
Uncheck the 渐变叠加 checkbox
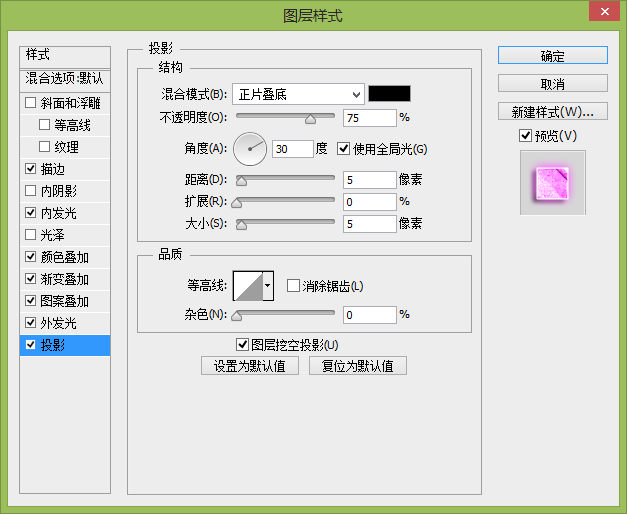(x=30, y=278)
